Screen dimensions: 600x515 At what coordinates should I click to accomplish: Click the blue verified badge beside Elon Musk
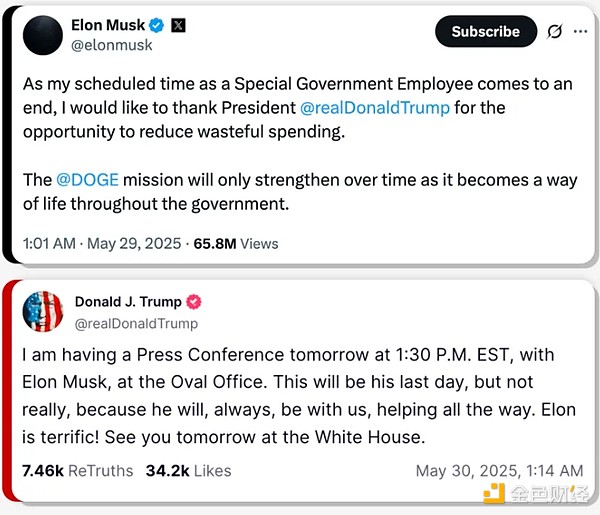157,26
